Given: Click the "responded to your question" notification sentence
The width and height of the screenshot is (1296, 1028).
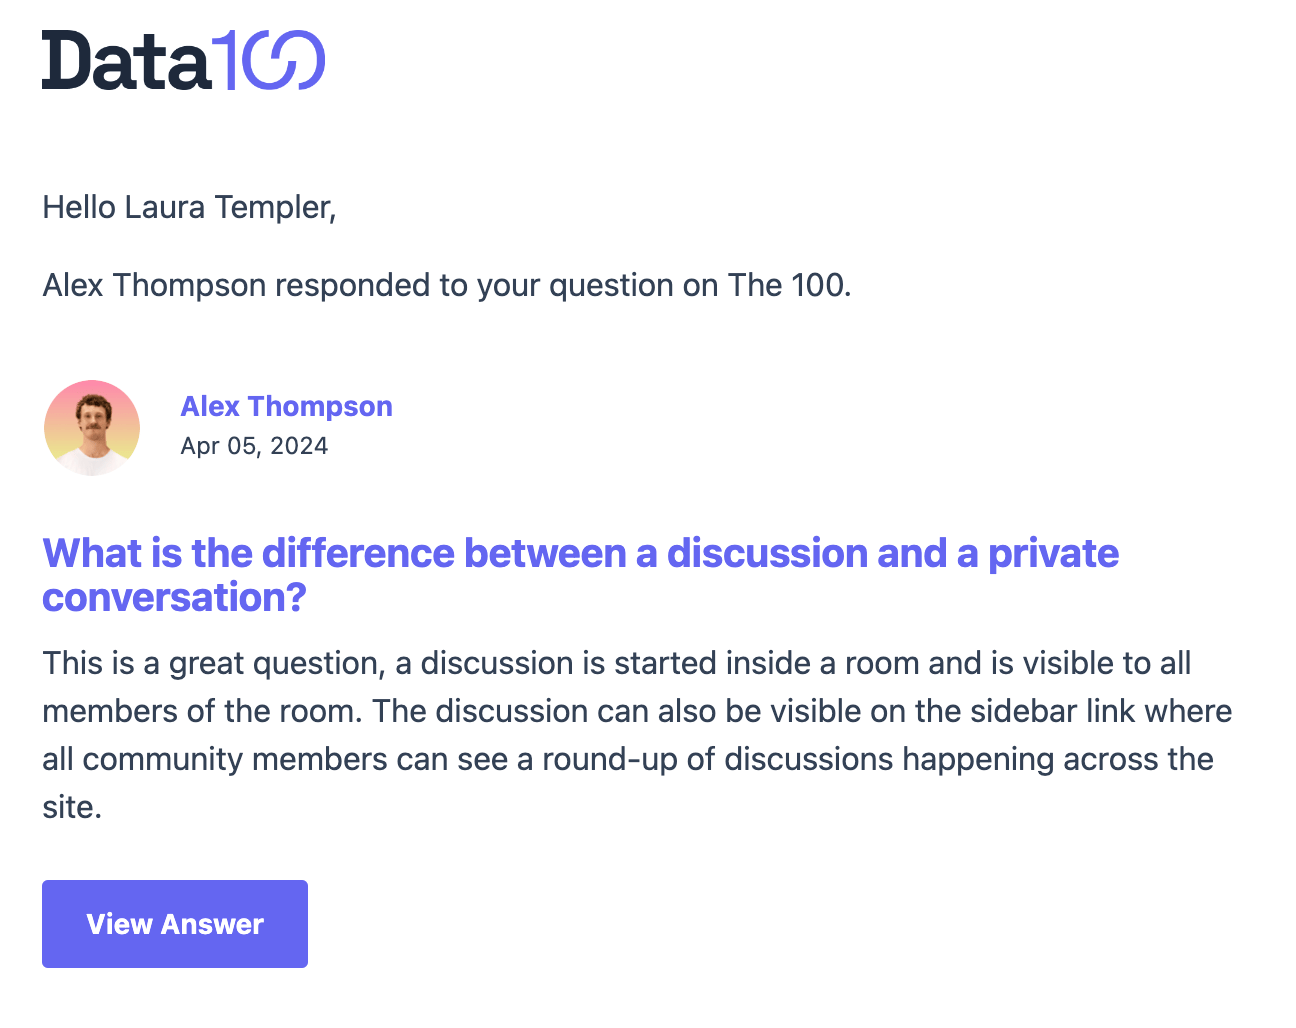Looking at the screenshot, I should coord(447,285).
